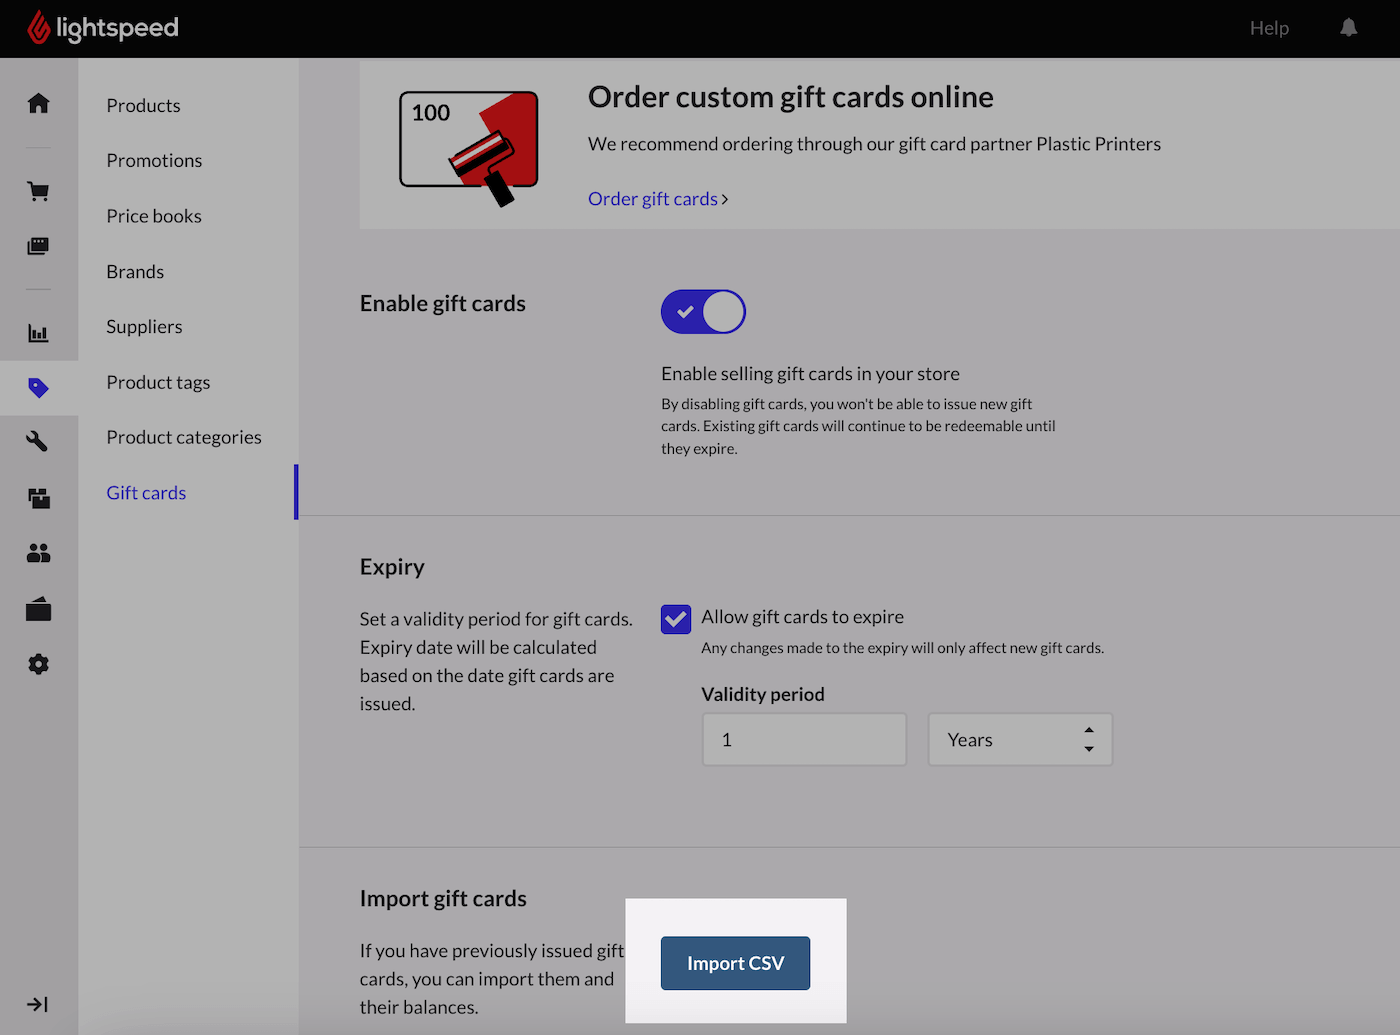Expand the sidebar with arrow icon

(38, 1004)
